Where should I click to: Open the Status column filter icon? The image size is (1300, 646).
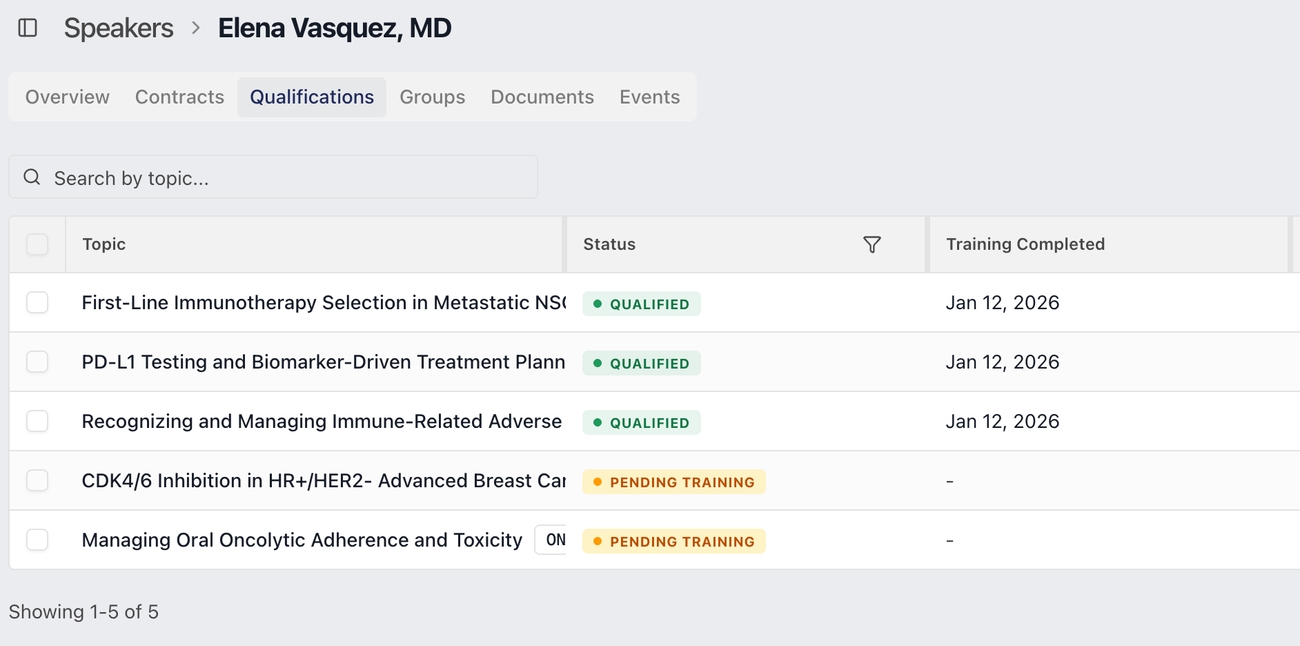(872, 244)
